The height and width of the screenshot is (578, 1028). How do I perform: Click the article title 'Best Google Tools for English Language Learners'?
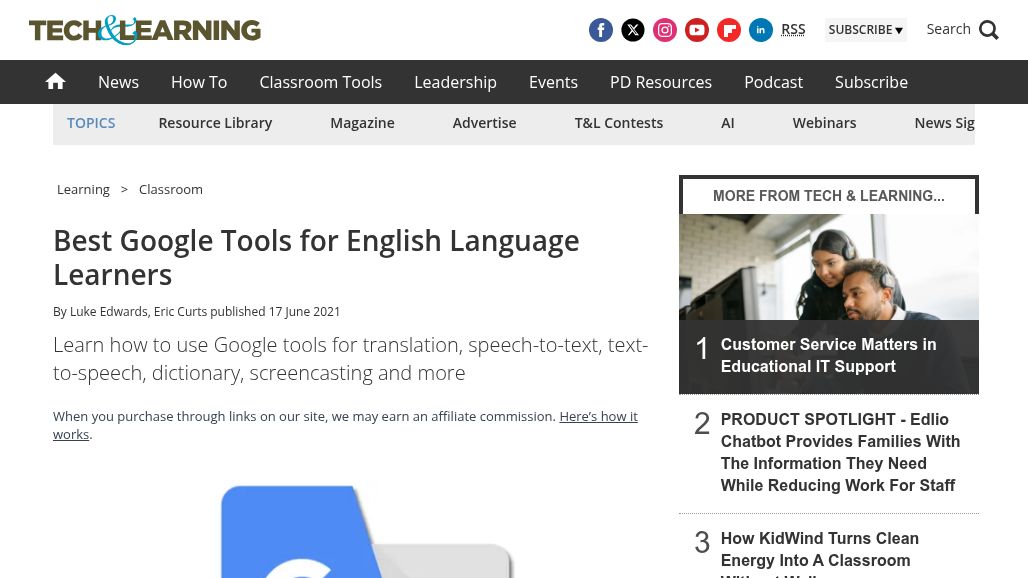[317, 258]
